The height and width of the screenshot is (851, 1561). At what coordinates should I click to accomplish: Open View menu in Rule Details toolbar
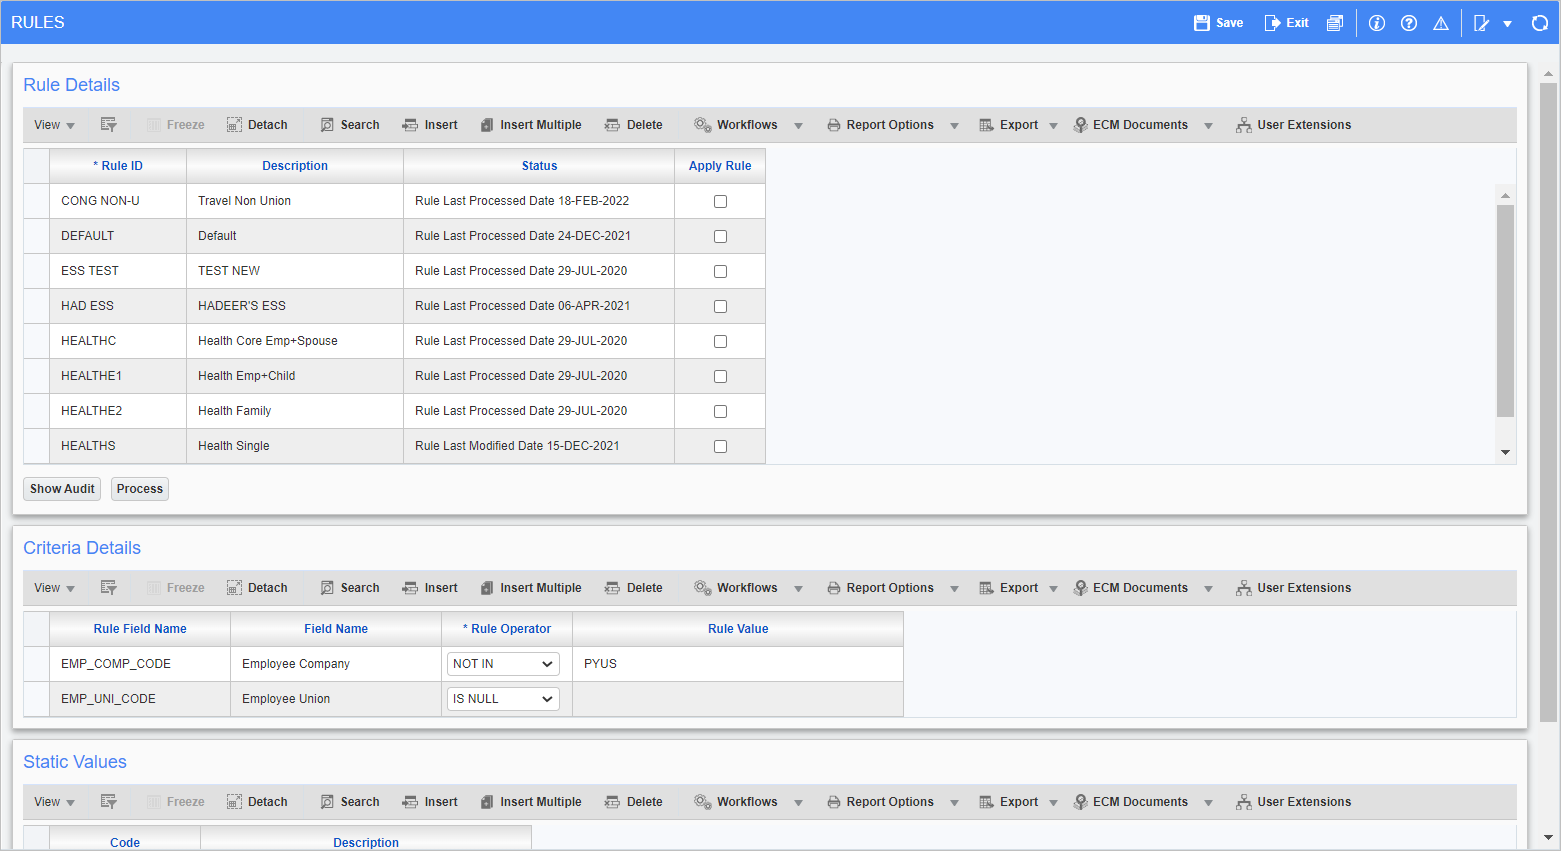[x=54, y=125]
